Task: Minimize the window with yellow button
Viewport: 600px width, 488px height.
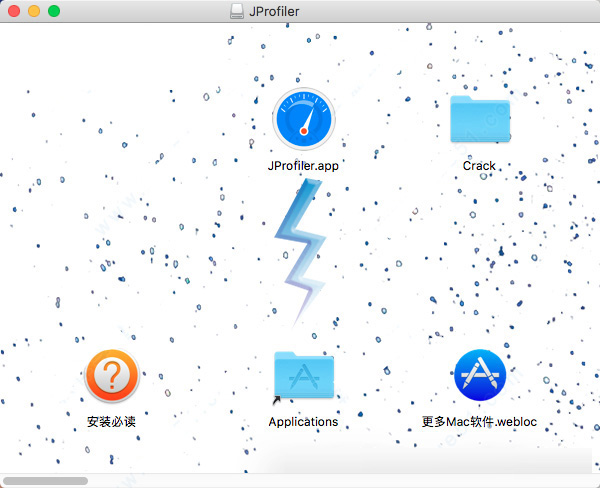Action: click(34, 11)
